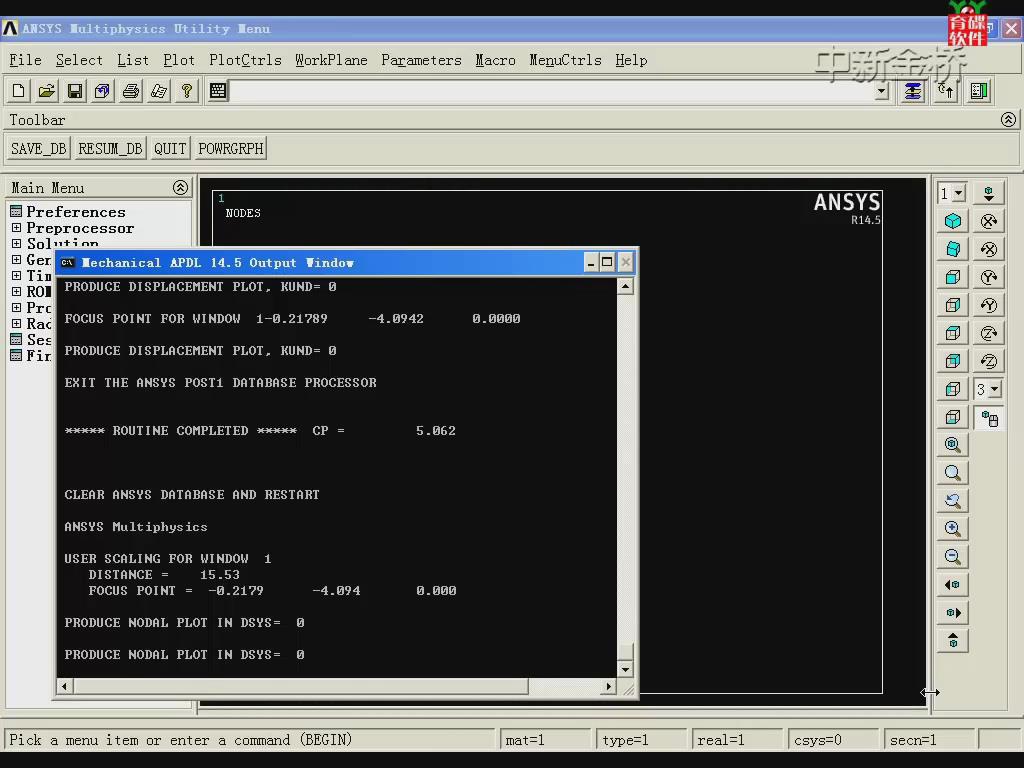The height and width of the screenshot is (768, 1024).
Task: Click the SAVE_DB toolbar button
Action: tap(39, 149)
